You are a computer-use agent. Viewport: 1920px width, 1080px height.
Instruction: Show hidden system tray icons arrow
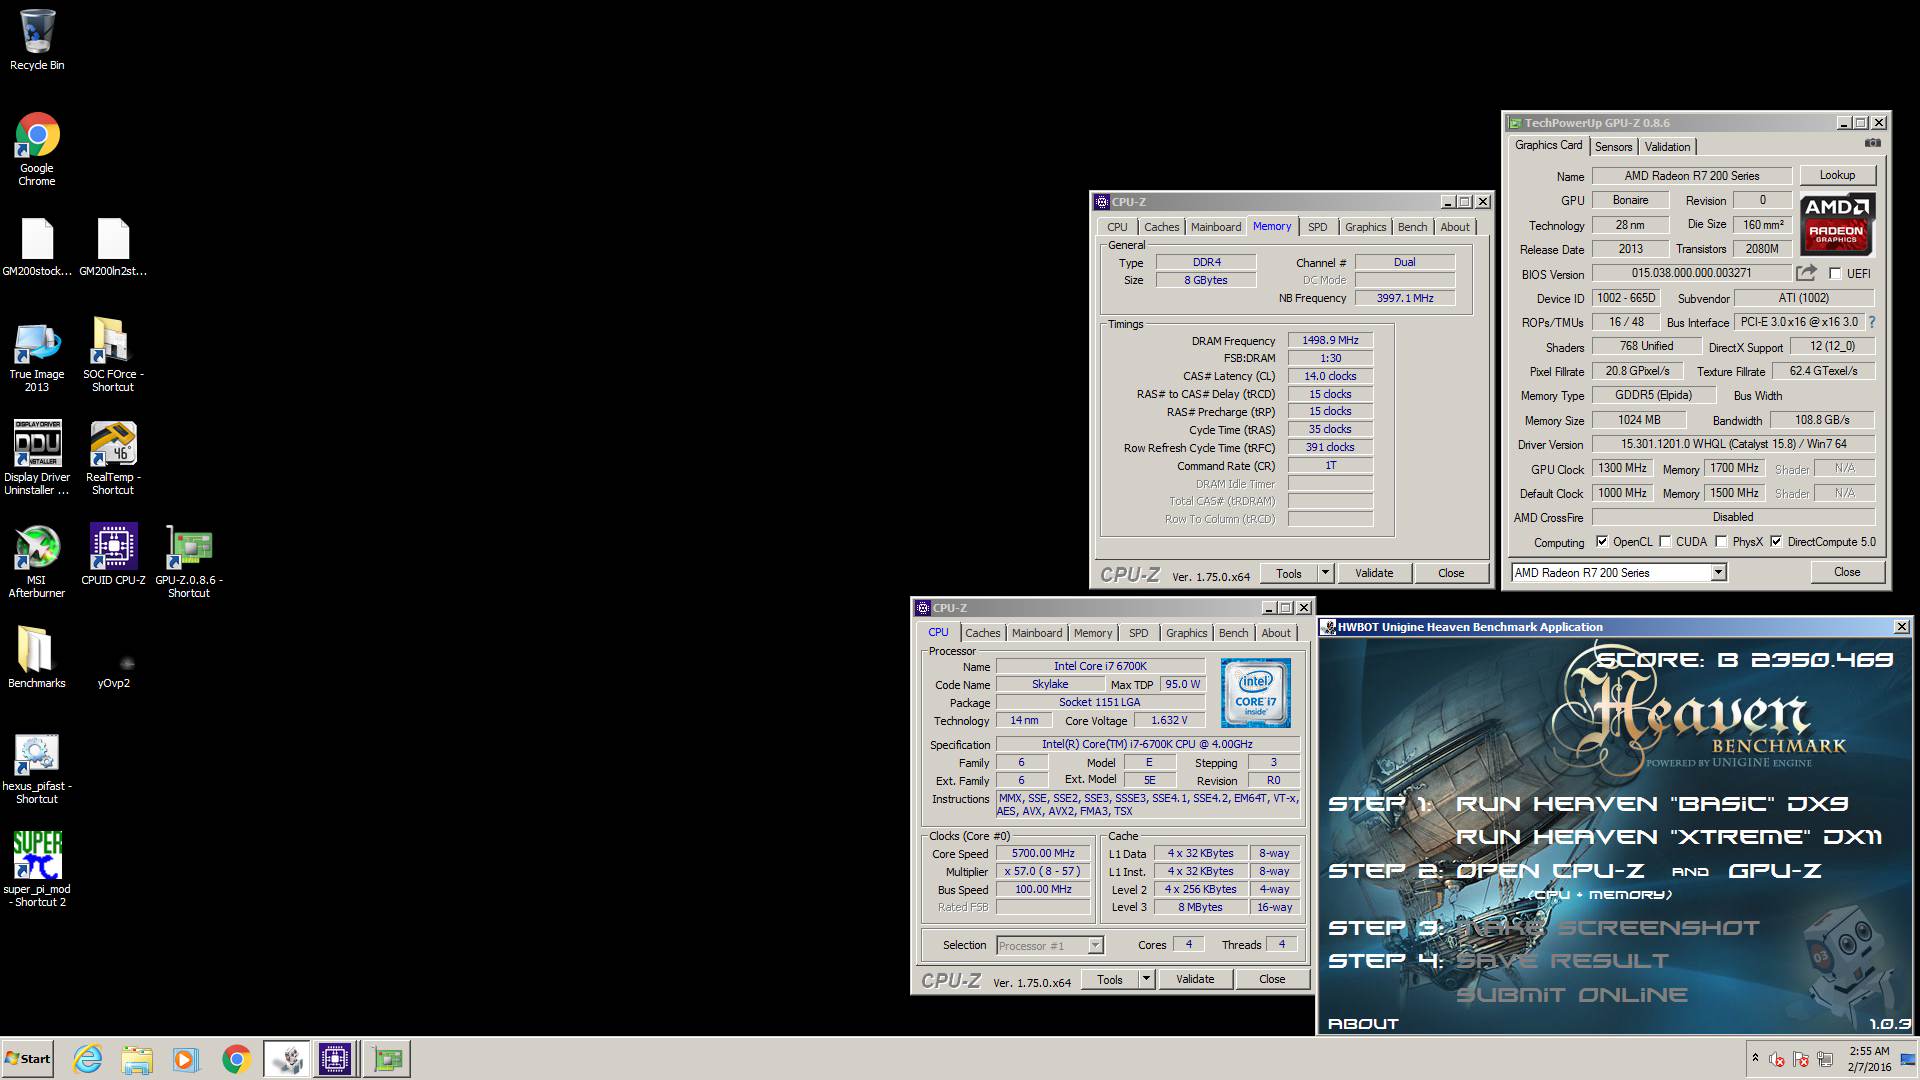(x=1754, y=1058)
